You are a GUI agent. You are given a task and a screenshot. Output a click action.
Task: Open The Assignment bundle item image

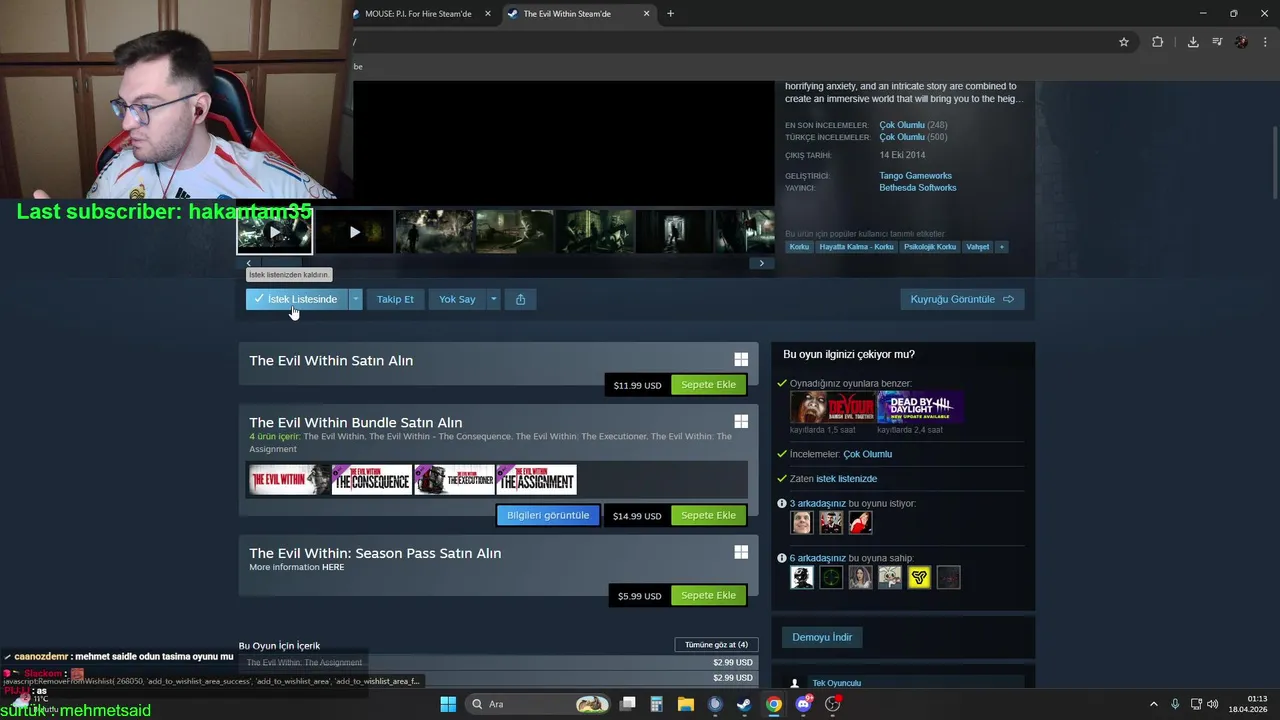(536, 480)
